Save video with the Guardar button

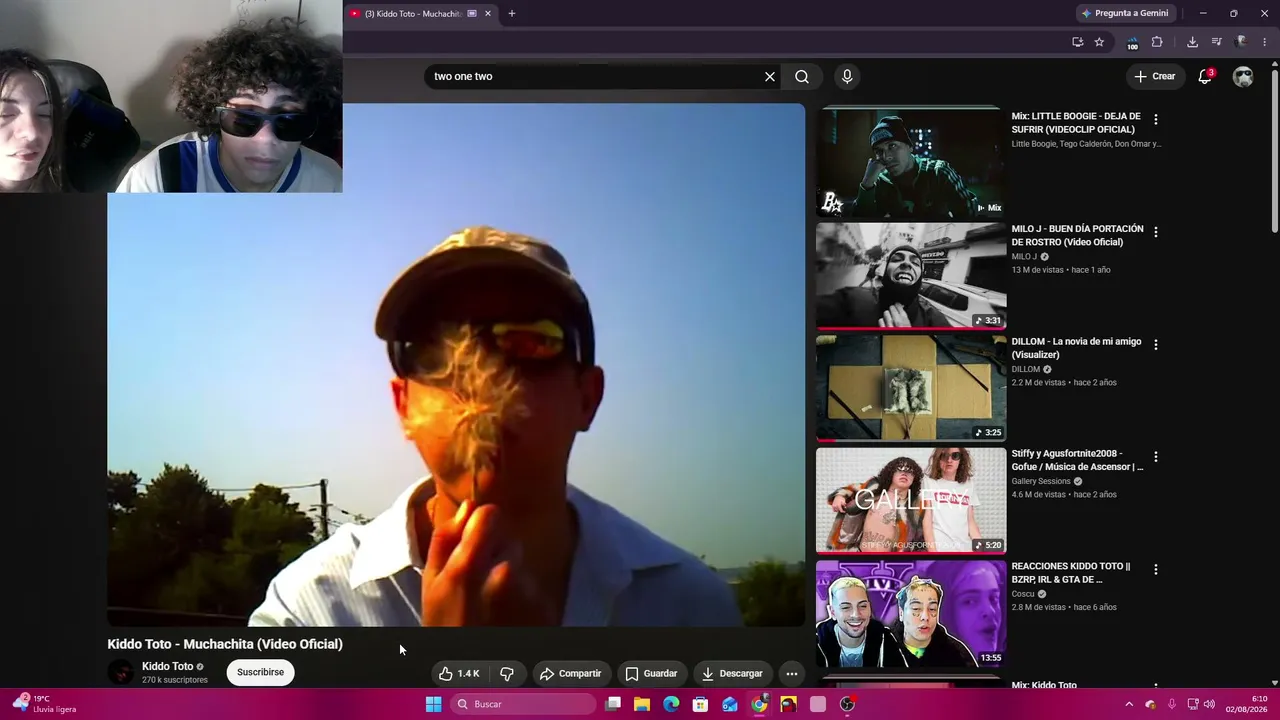651,673
